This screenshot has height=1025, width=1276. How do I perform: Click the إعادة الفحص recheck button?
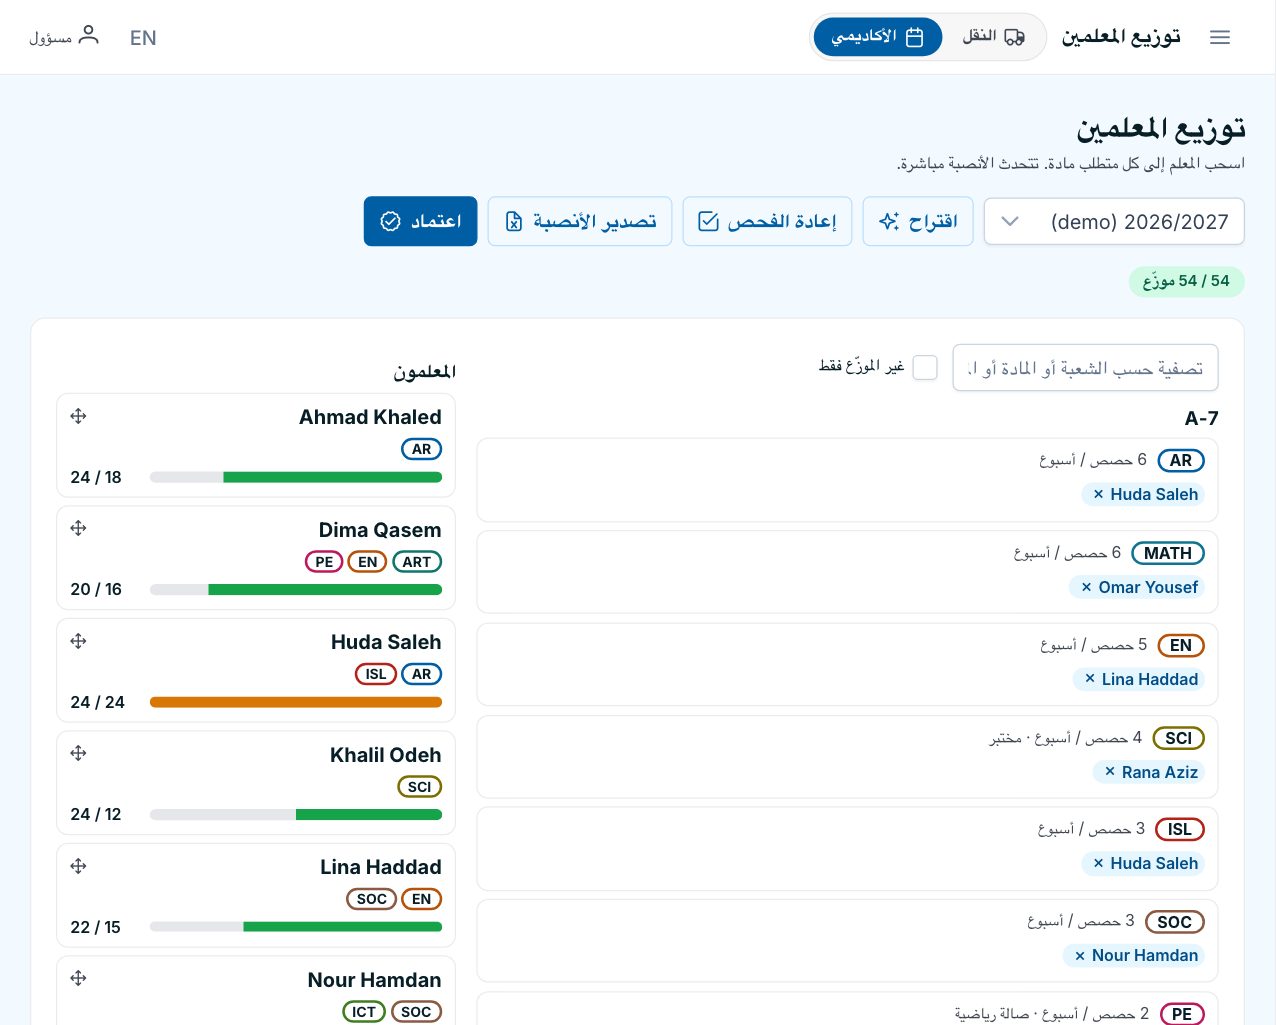pyautogui.click(x=767, y=221)
